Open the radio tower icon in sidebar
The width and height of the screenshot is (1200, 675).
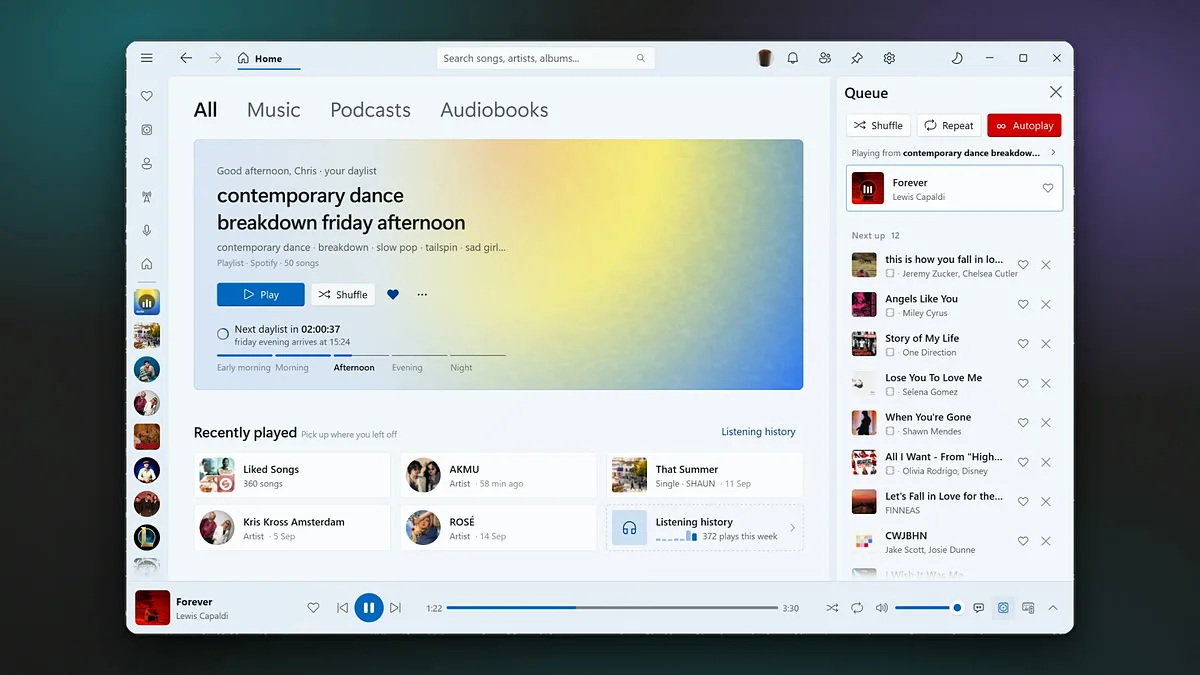pos(147,197)
